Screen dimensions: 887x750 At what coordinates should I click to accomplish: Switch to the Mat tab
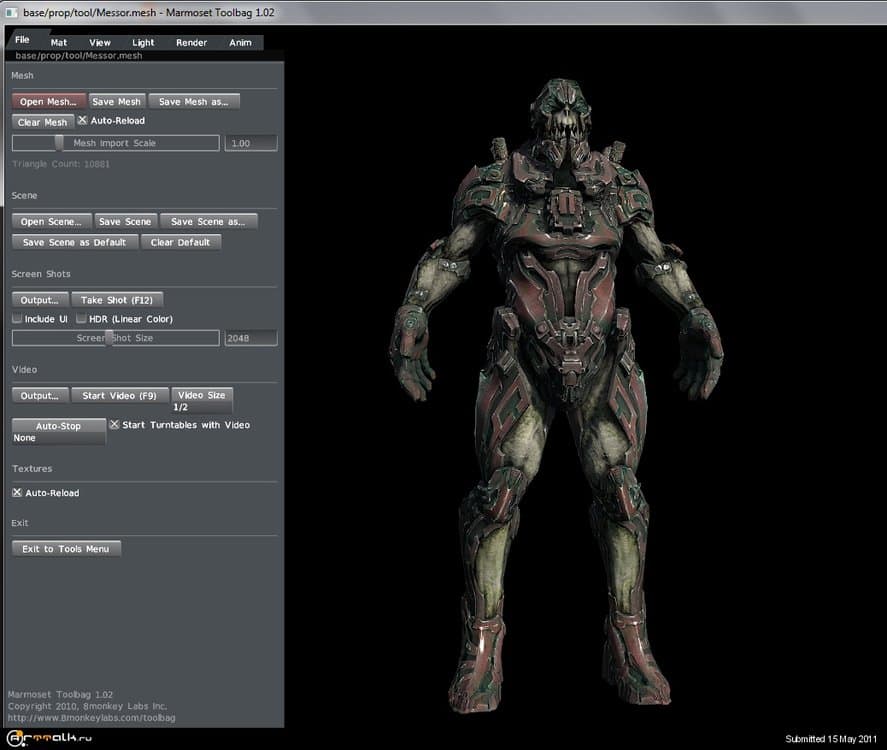pos(59,43)
